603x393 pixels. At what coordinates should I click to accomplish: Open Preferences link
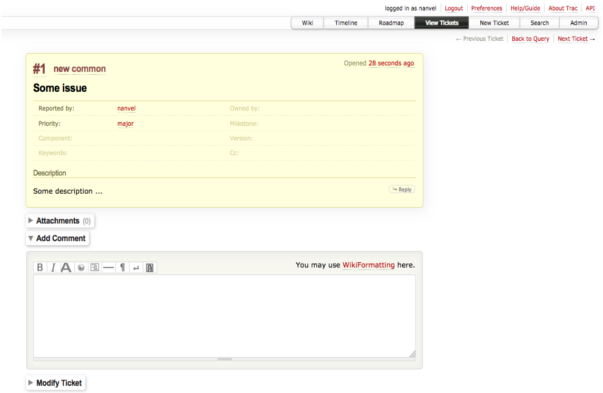(x=486, y=8)
